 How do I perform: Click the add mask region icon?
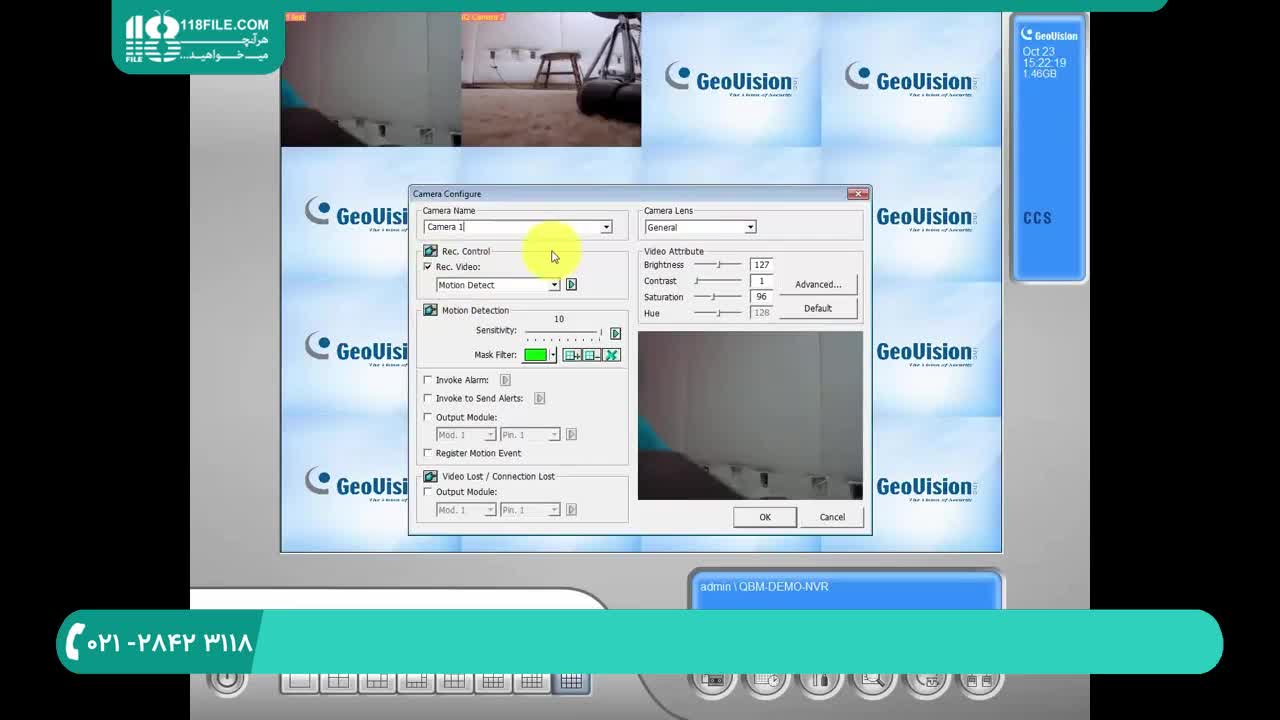(572, 355)
